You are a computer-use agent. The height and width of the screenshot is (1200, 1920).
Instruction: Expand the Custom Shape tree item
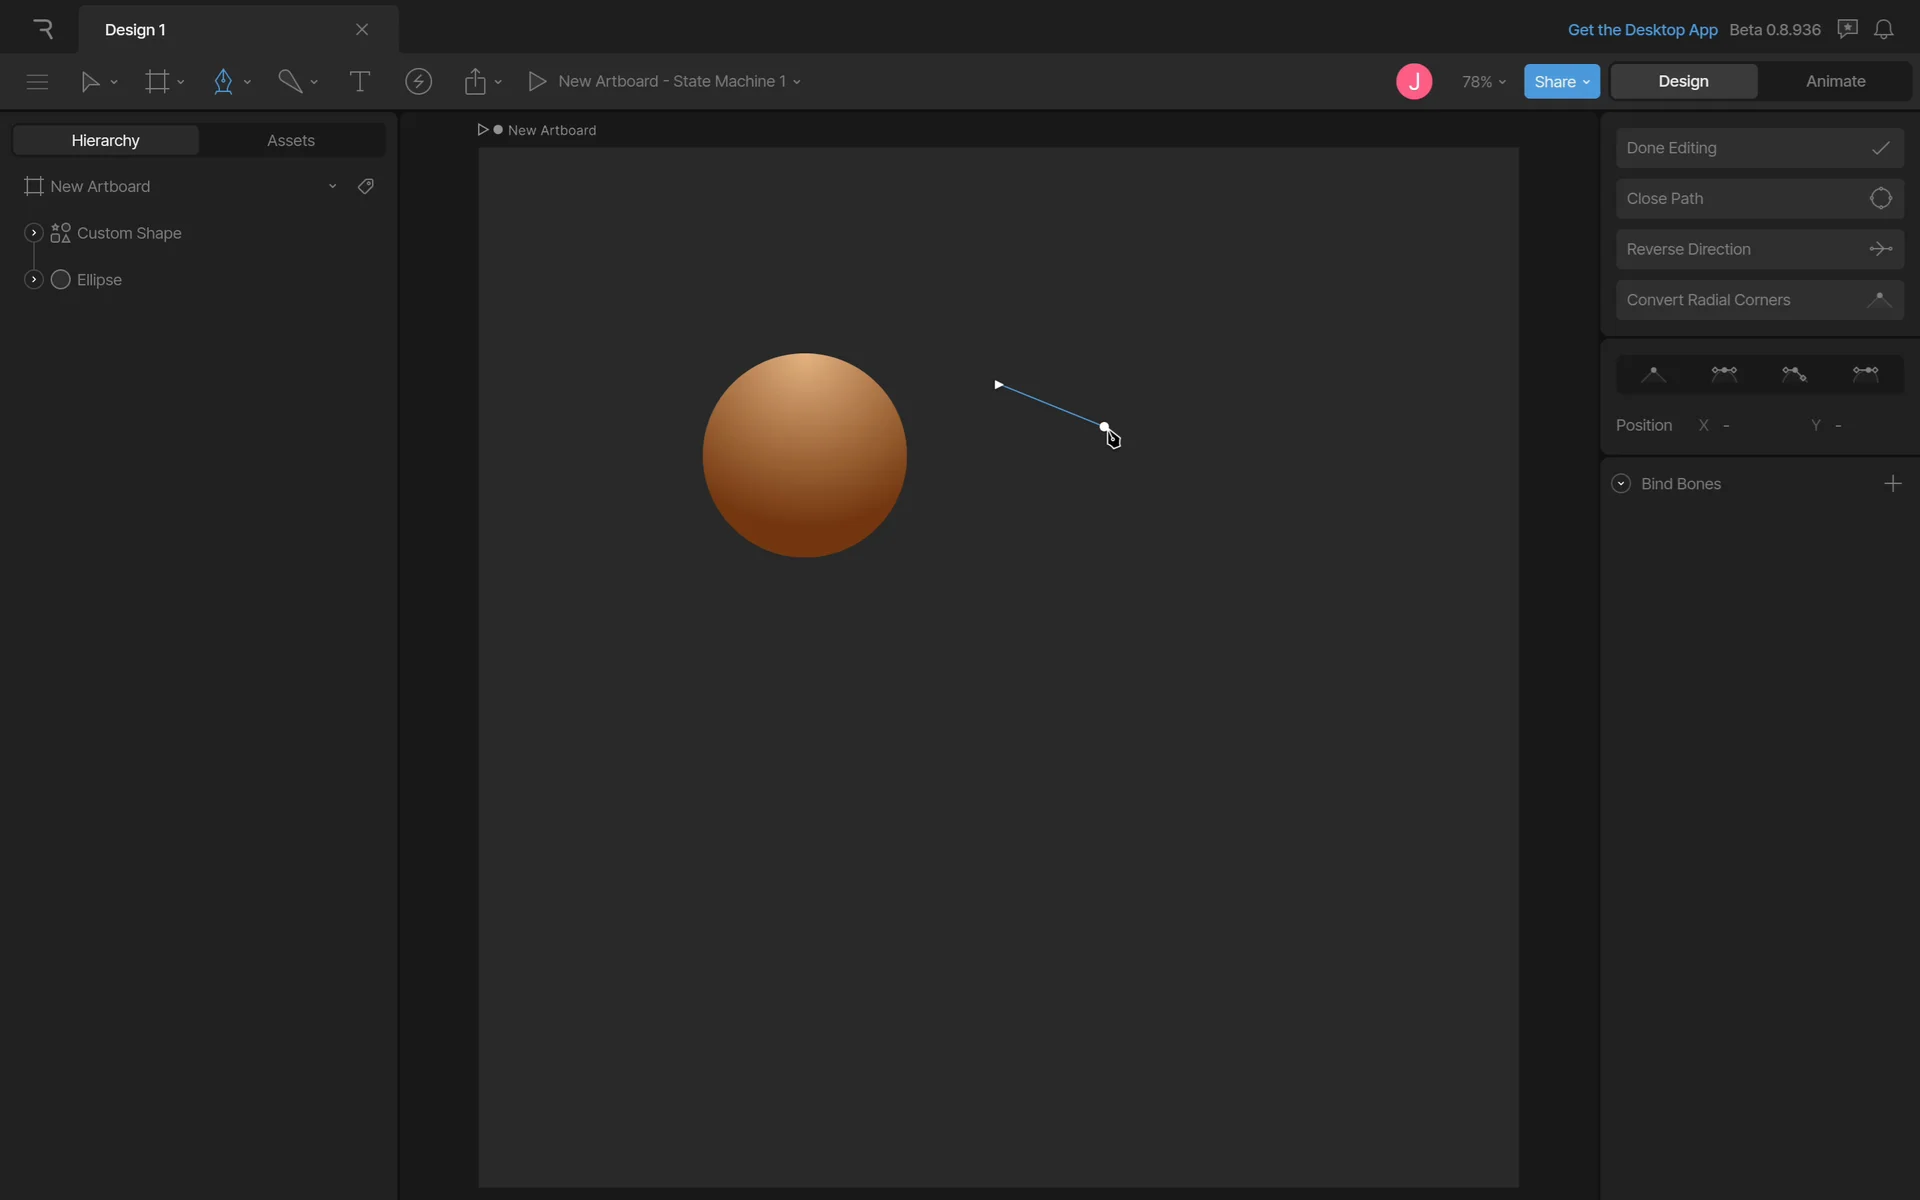(x=33, y=233)
